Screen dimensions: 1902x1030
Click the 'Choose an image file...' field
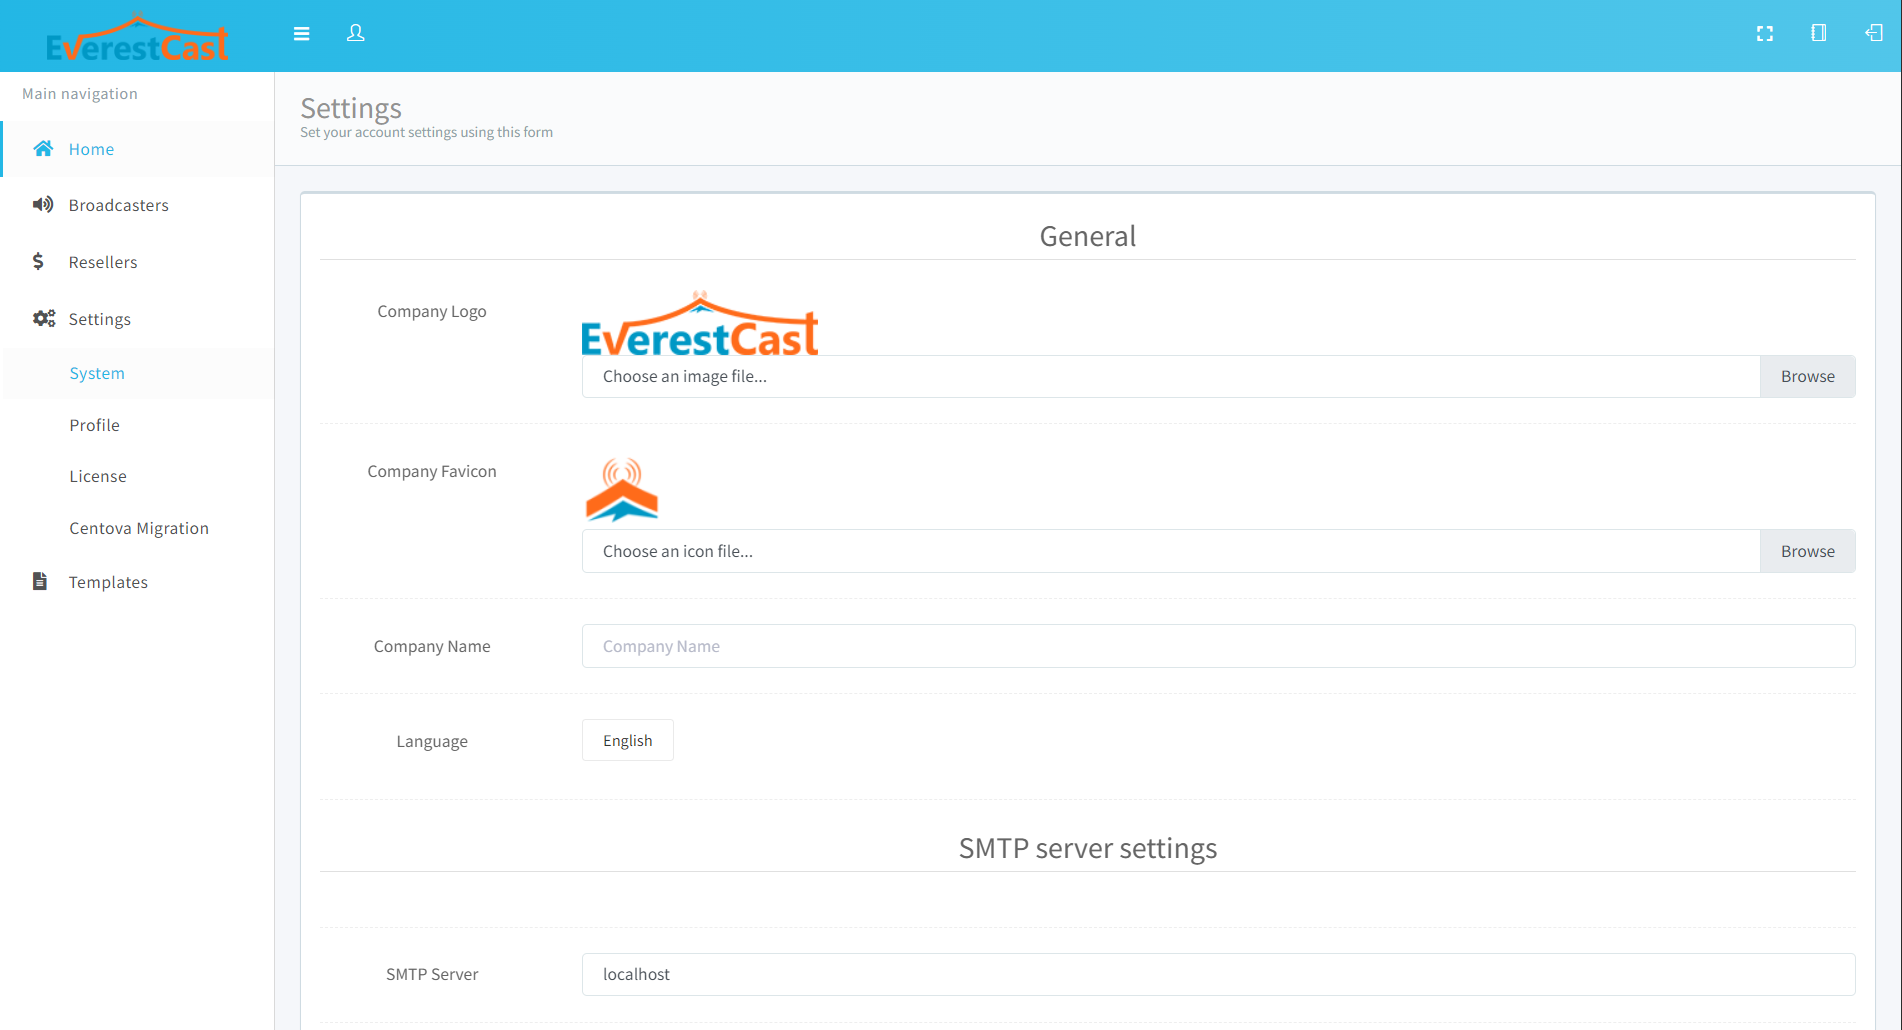[x=1171, y=376]
